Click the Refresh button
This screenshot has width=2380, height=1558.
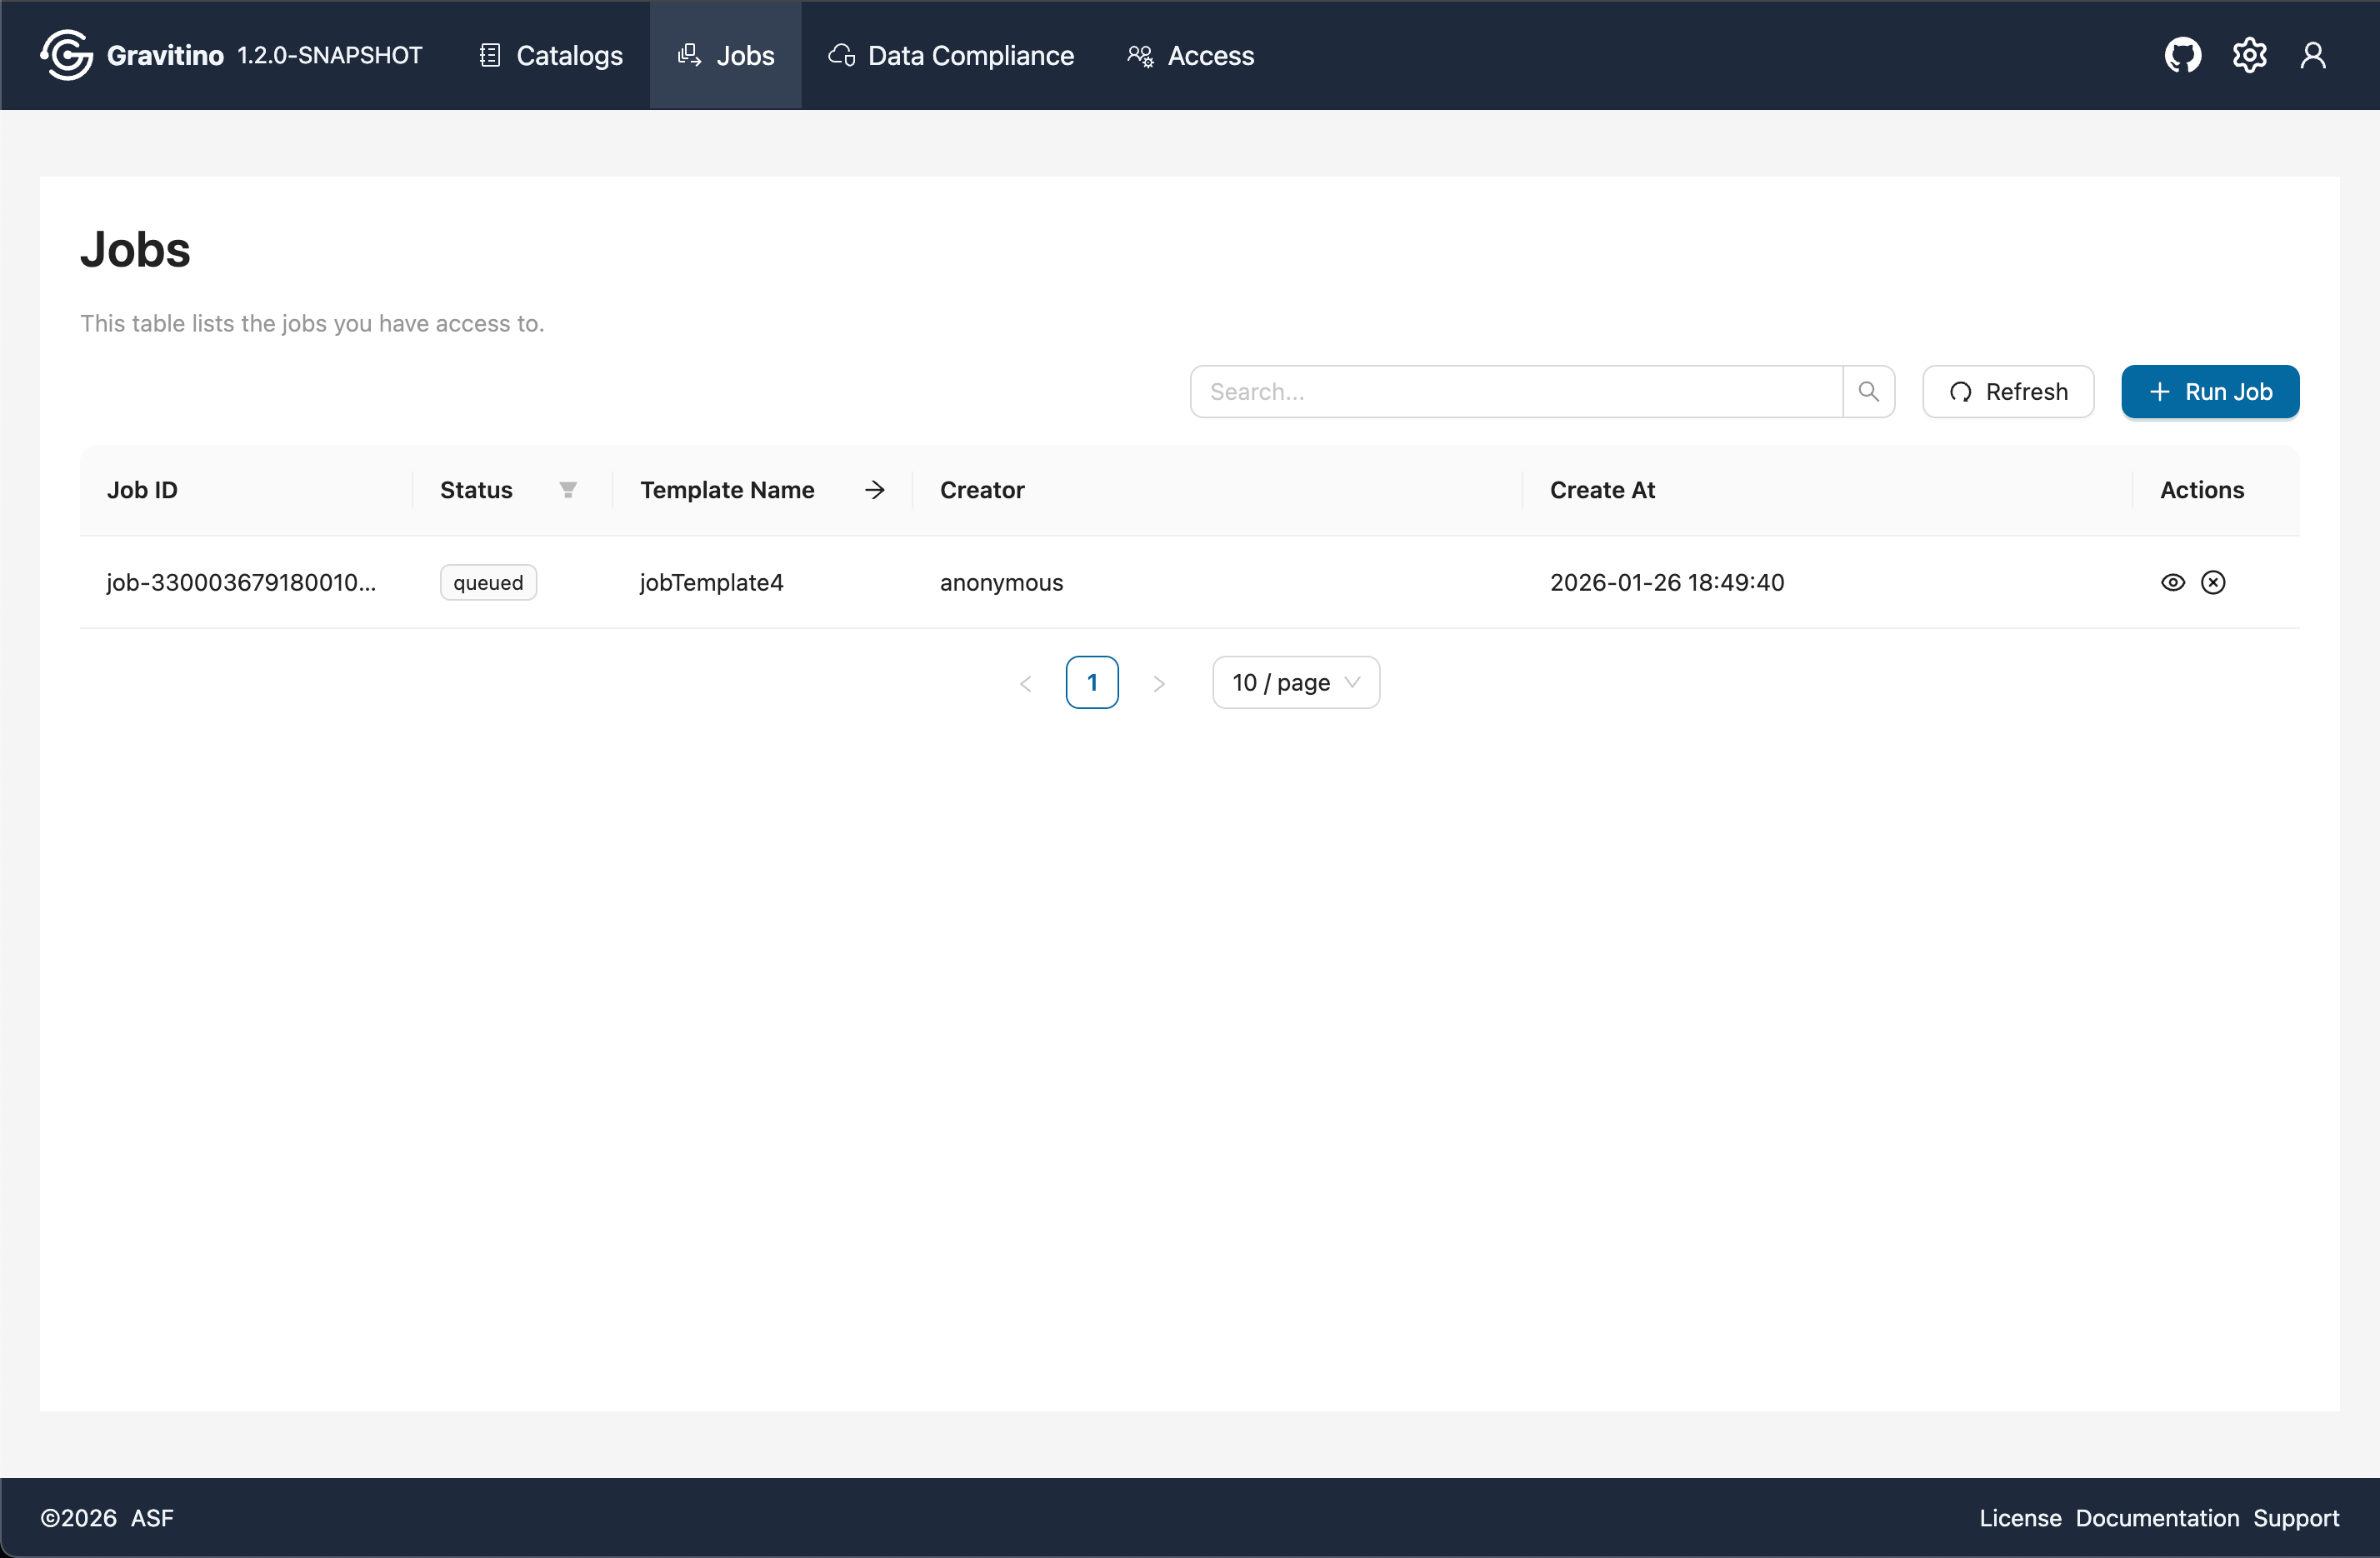pos(2008,391)
